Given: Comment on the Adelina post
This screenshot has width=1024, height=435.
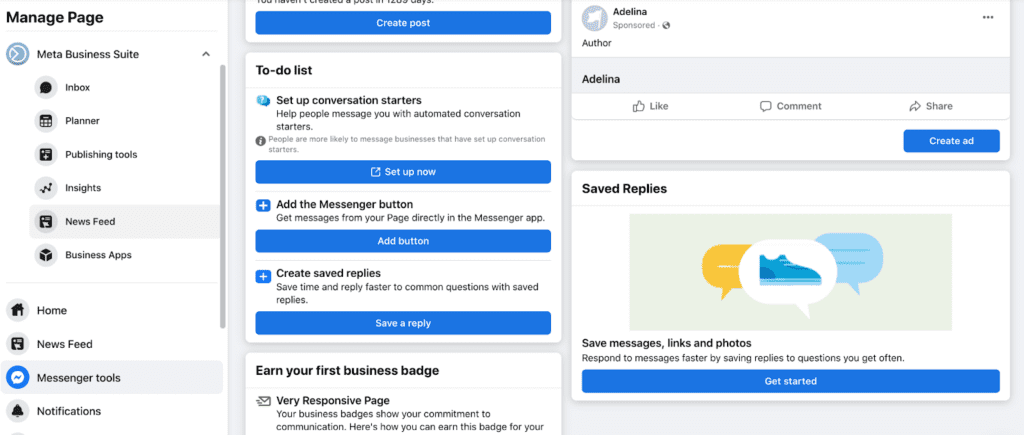Looking at the screenshot, I should [x=791, y=106].
